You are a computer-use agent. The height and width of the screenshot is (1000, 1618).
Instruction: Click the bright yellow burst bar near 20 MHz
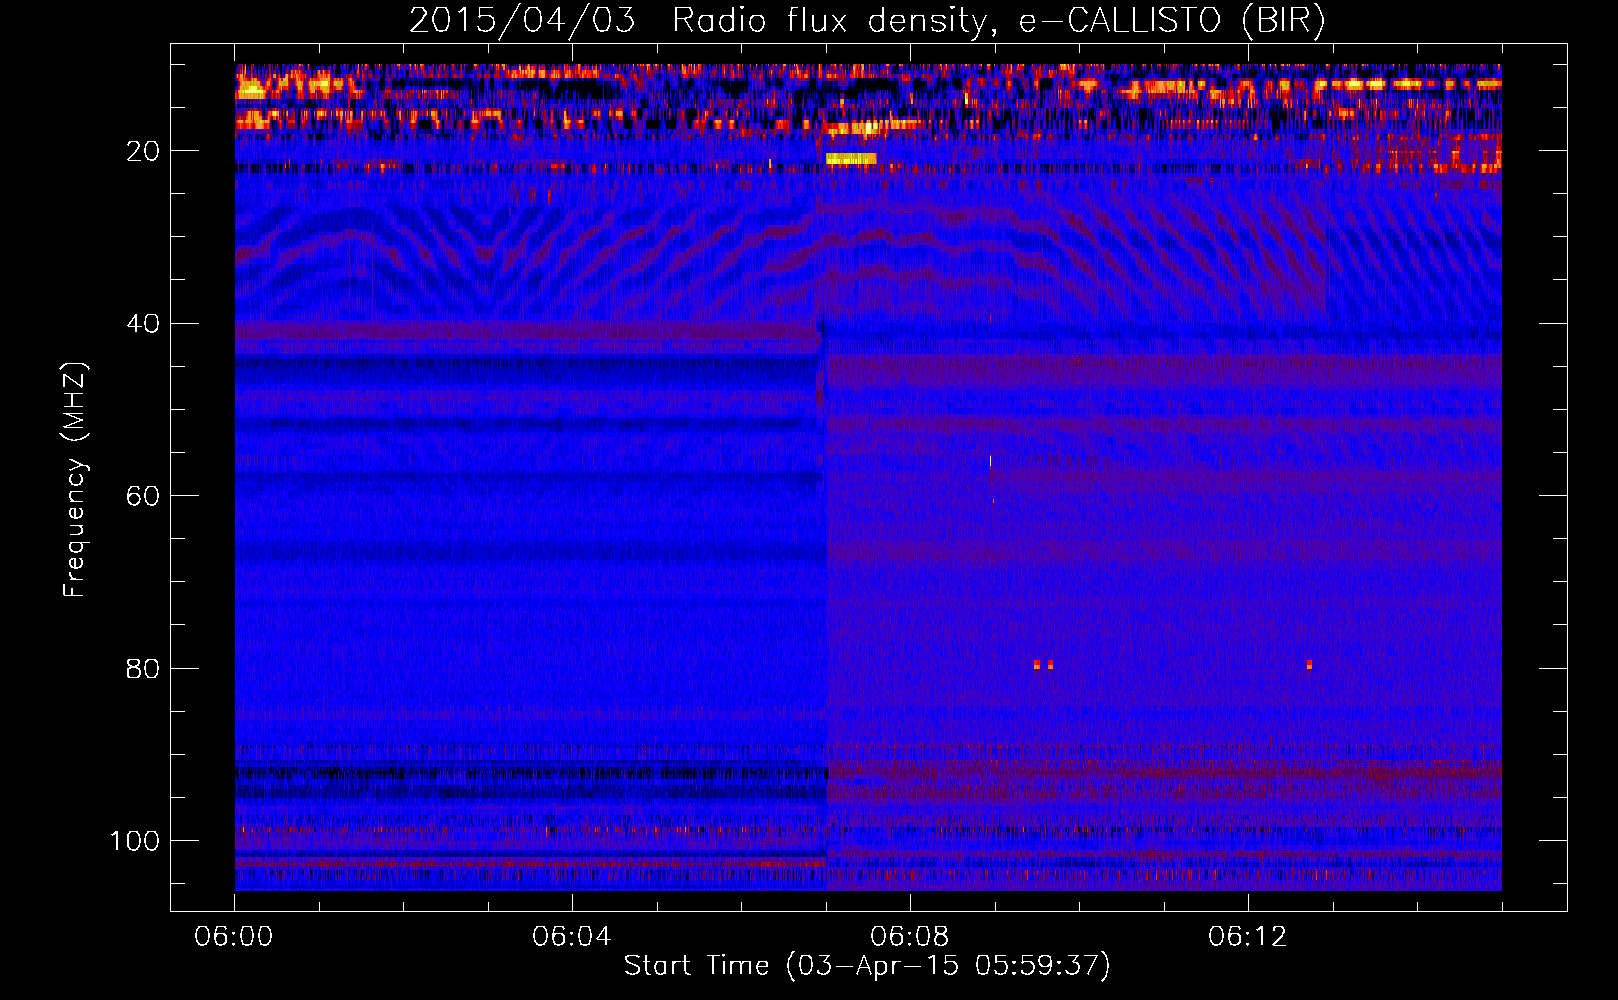click(851, 159)
